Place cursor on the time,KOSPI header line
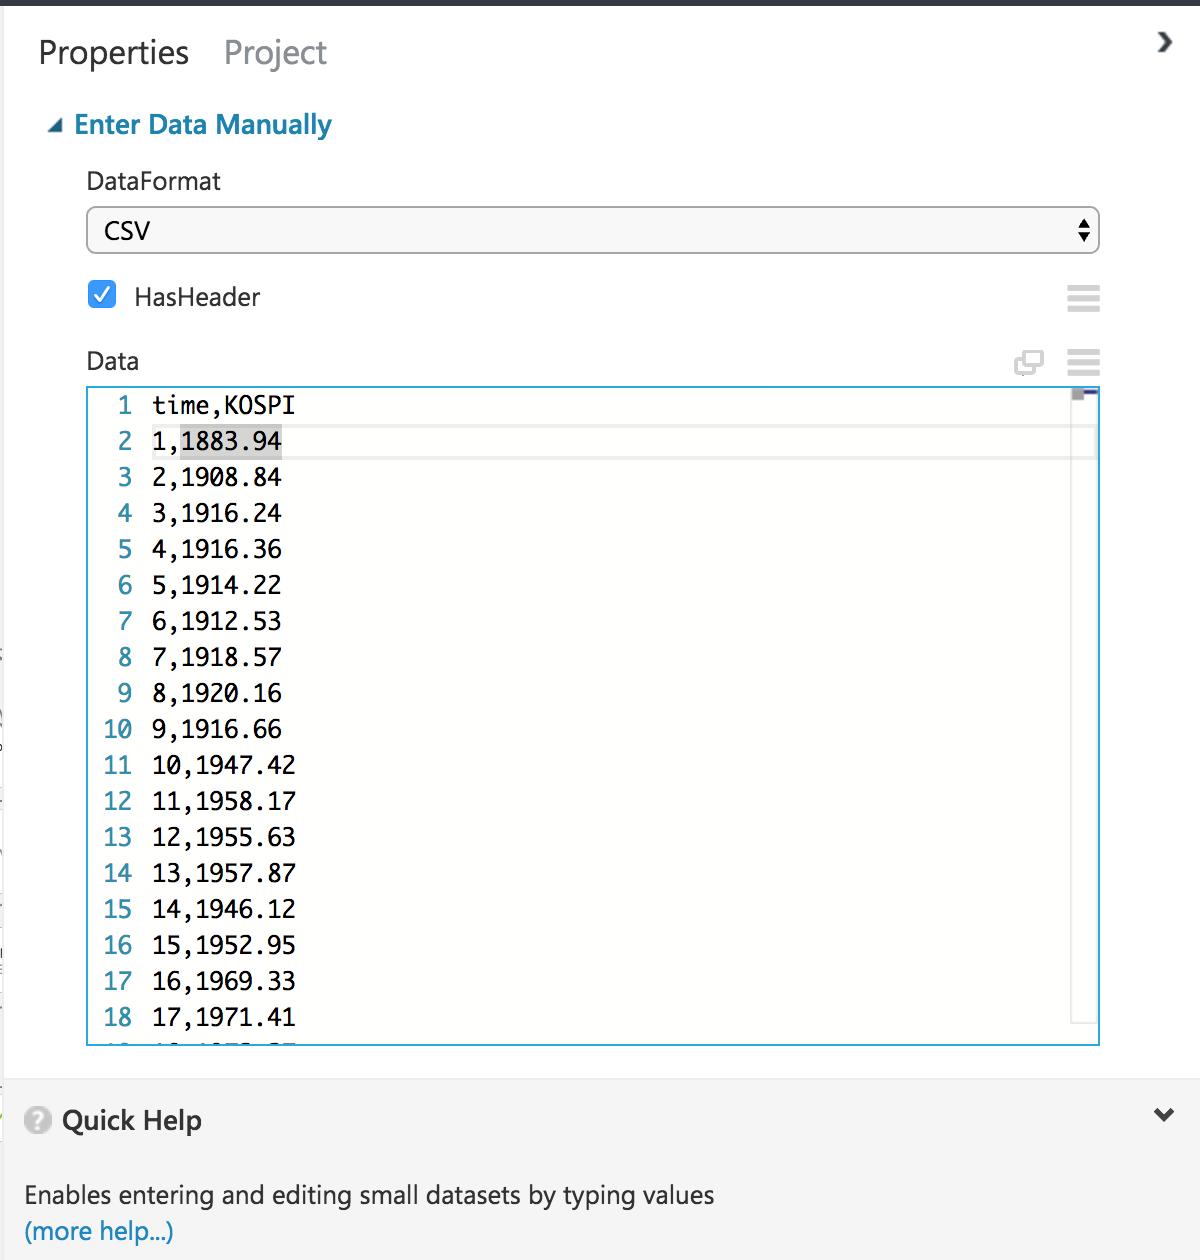The image size is (1200, 1260). pos(223,405)
